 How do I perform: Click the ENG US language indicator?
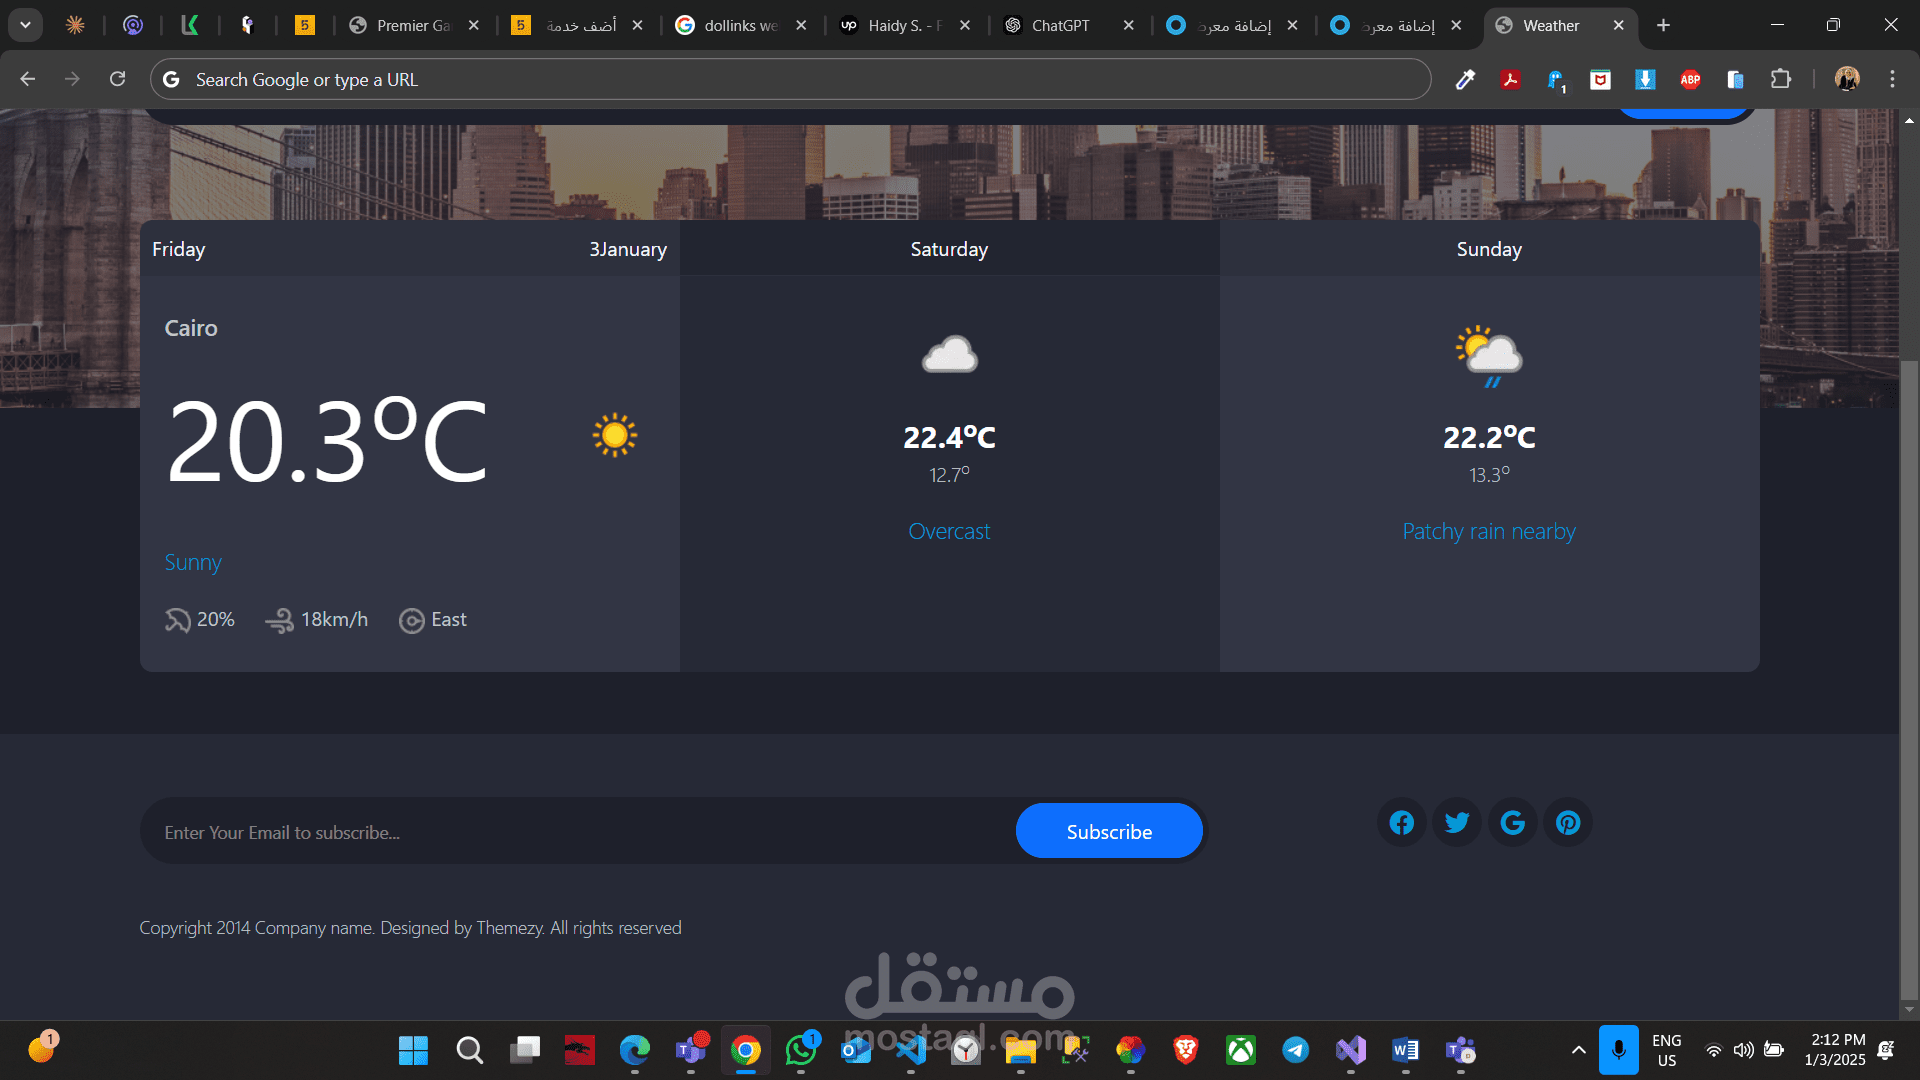click(x=1666, y=1050)
